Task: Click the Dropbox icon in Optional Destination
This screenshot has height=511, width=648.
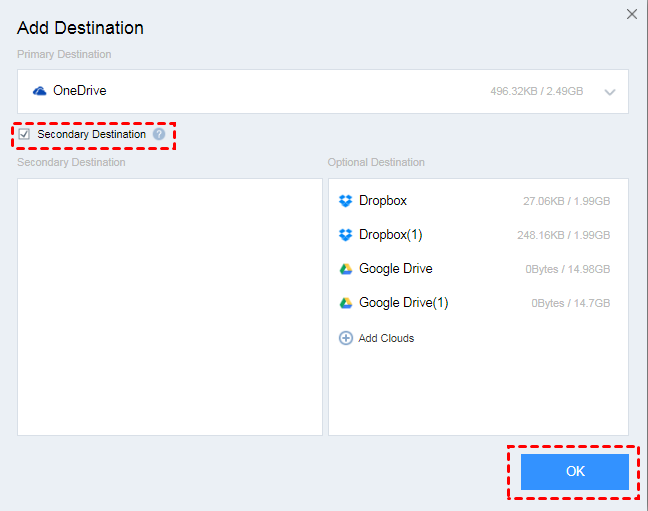Action: point(346,201)
